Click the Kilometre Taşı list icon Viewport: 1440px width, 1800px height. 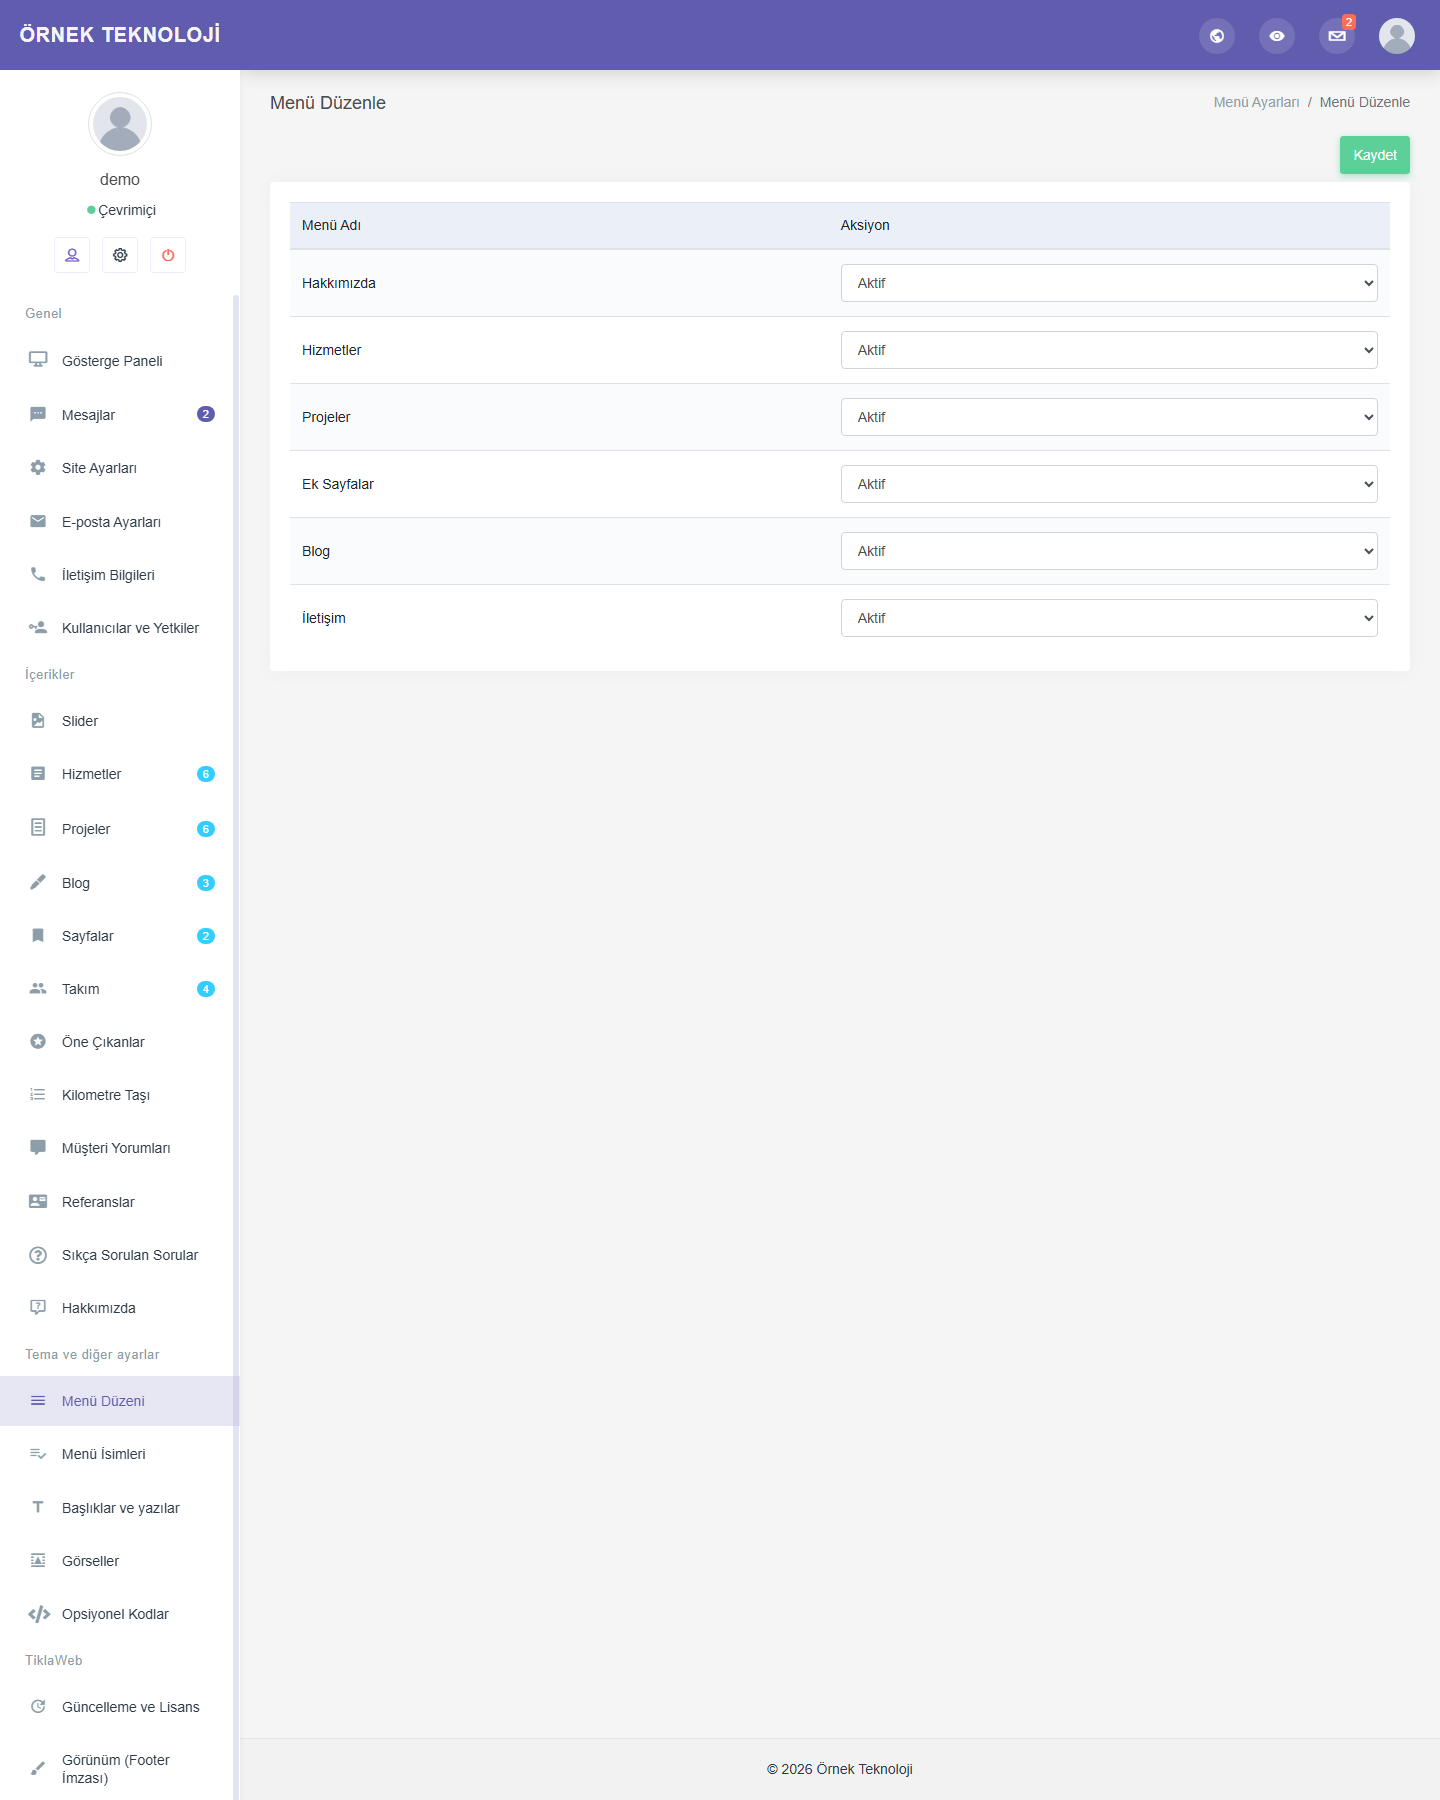[38, 1094]
